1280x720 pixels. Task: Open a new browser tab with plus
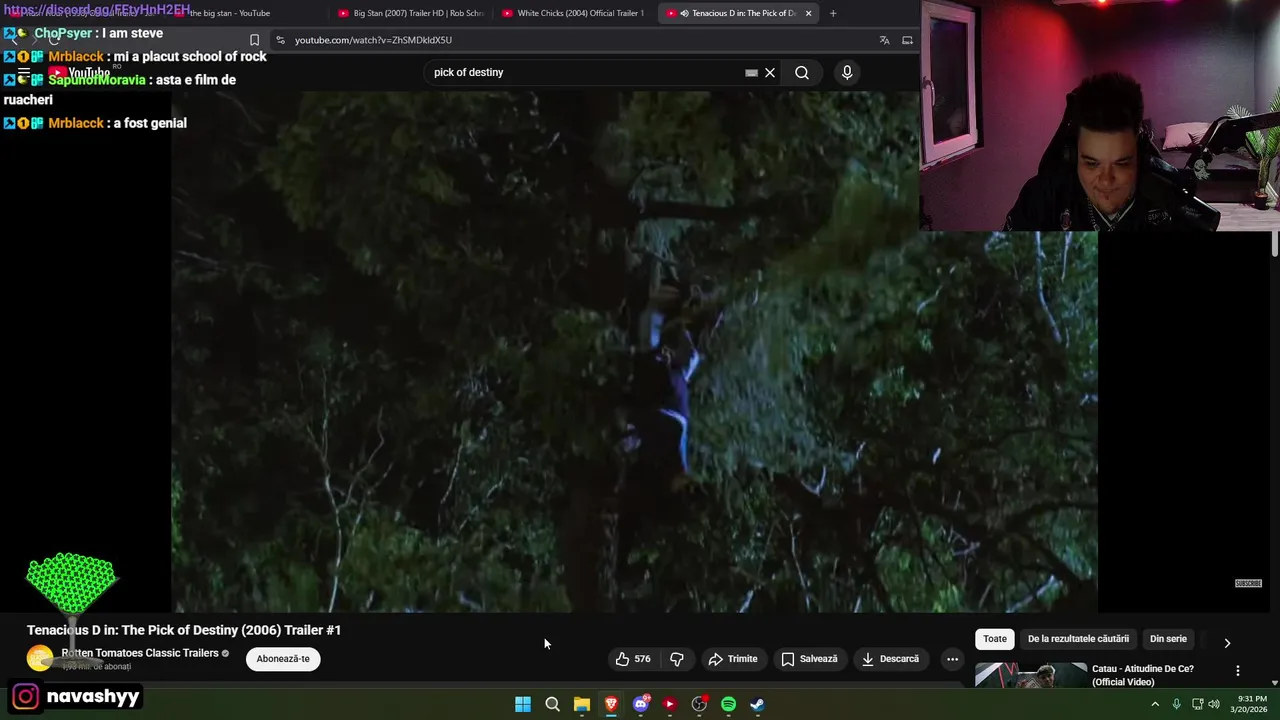833,13
